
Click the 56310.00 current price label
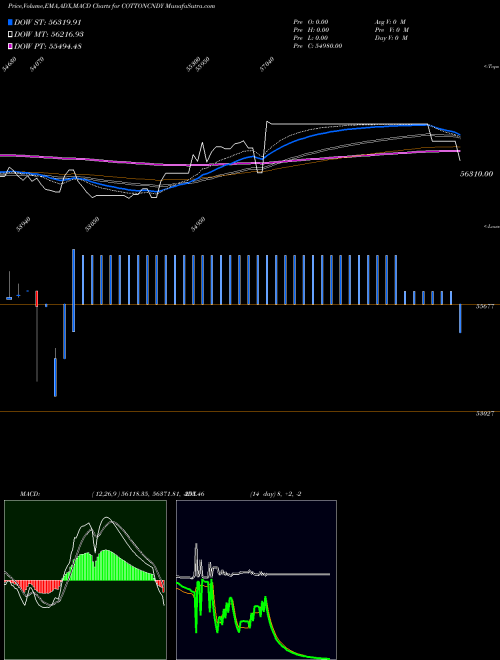click(x=476, y=174)
